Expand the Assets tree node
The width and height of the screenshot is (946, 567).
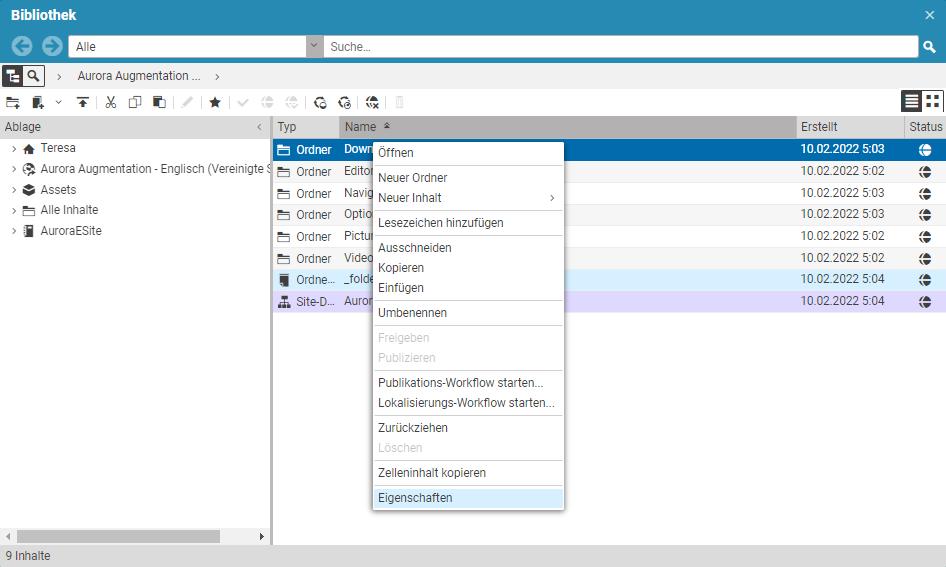(14, 190)
